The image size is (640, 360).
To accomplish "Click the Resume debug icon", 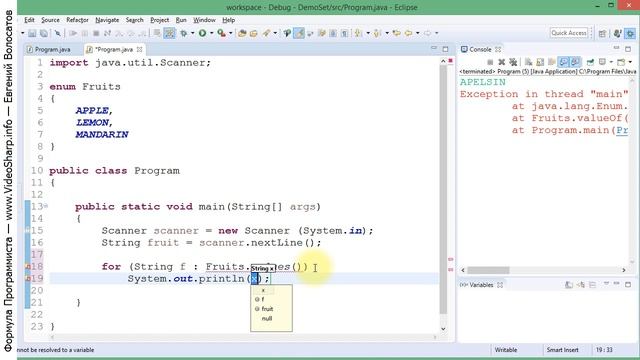I will pyautogui.click(x=73, y=33).
